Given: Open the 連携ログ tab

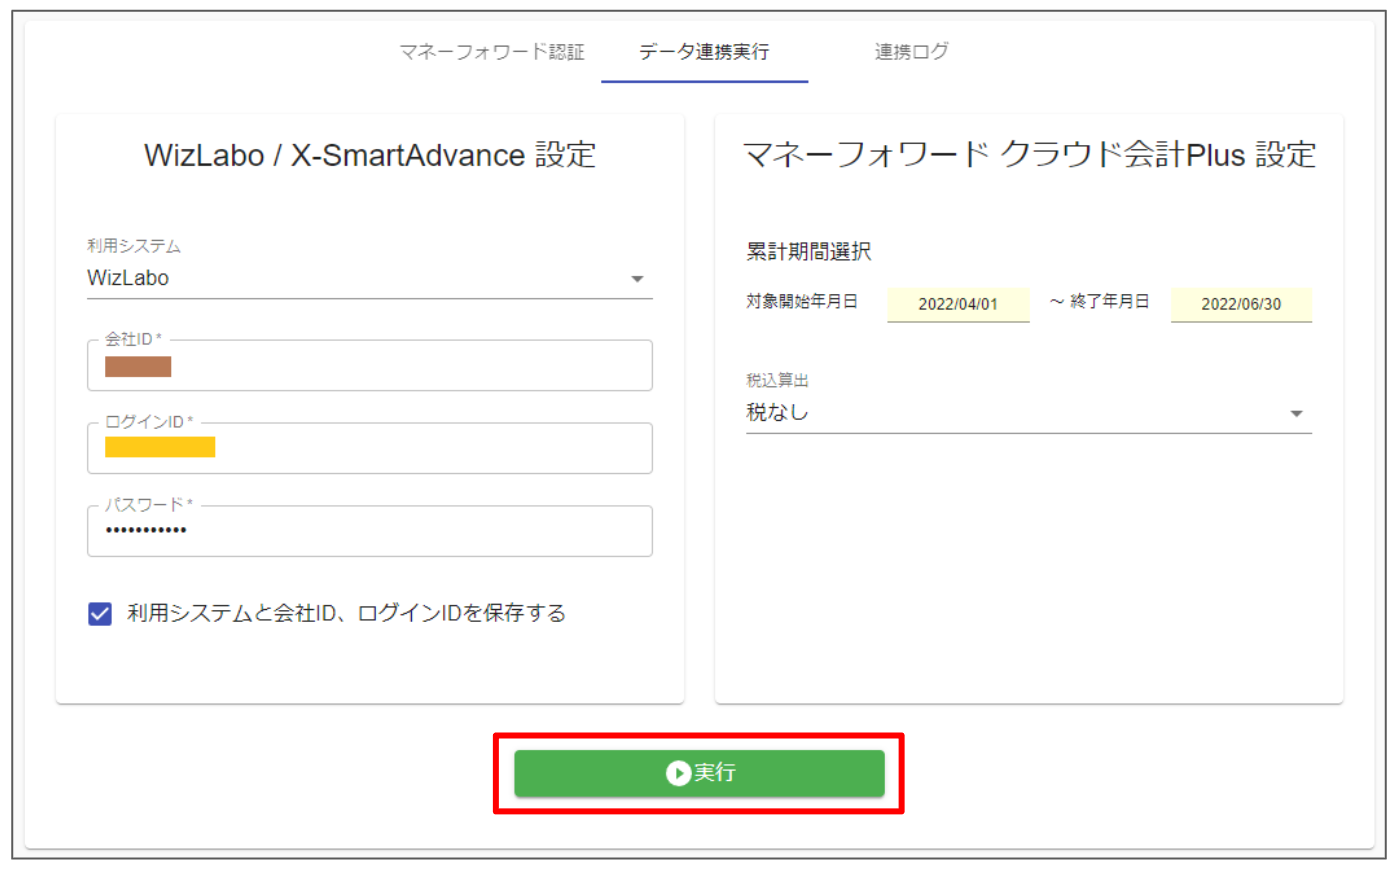Looking at the screenshot, I should (911, 52).
